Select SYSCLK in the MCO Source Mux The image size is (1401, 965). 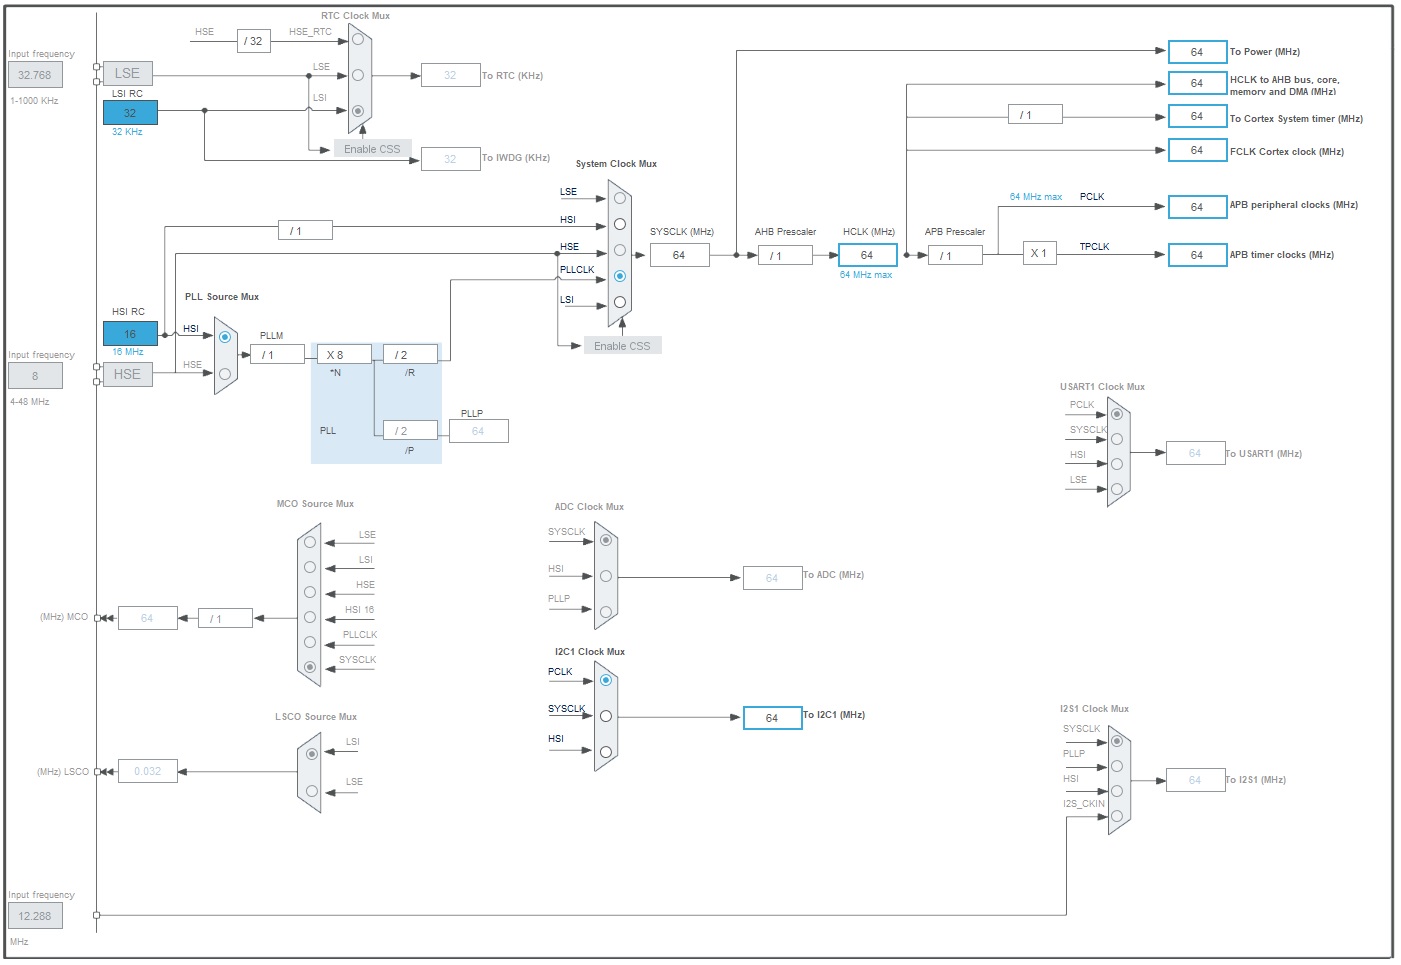click(x=310, y=667)
